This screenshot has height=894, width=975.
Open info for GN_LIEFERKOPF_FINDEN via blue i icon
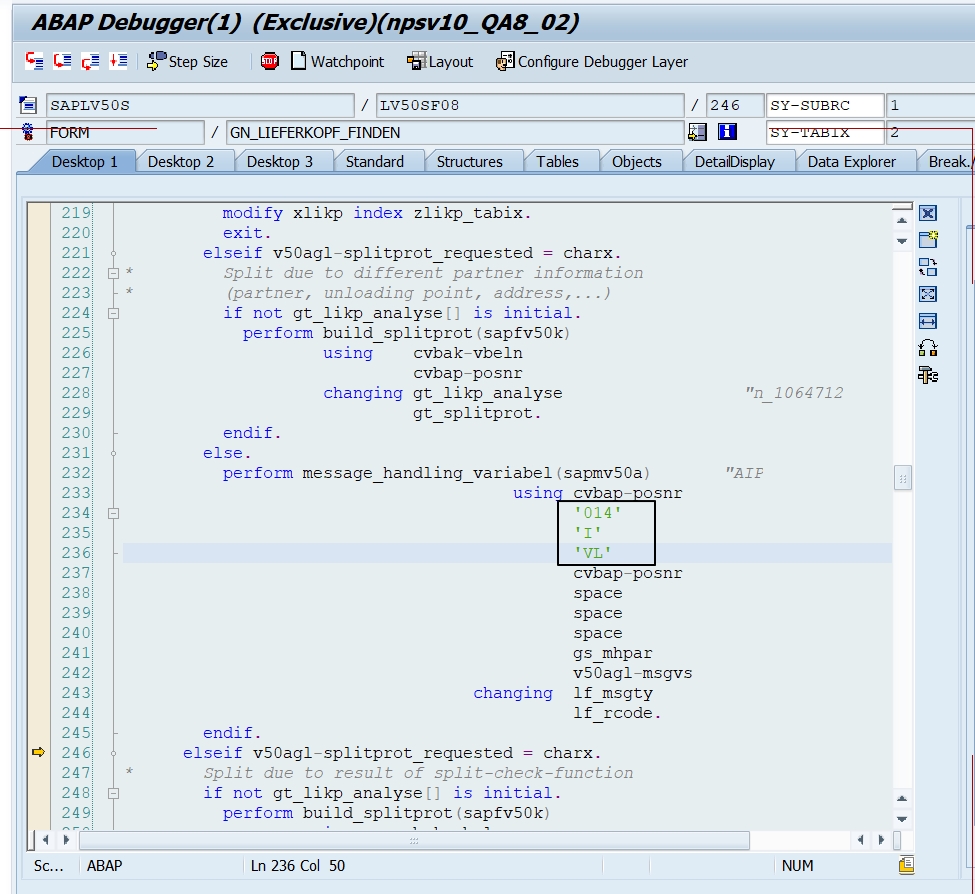(727, 131)
